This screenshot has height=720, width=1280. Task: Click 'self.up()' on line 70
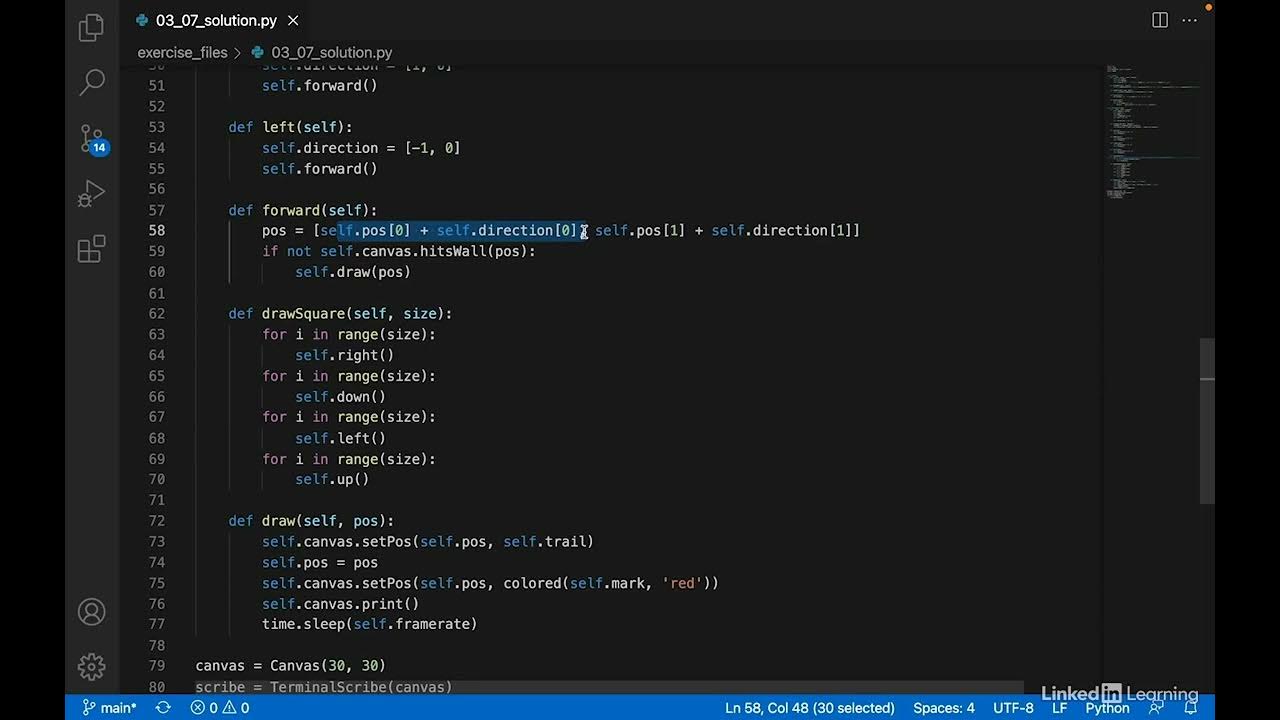tap(332, 479)
